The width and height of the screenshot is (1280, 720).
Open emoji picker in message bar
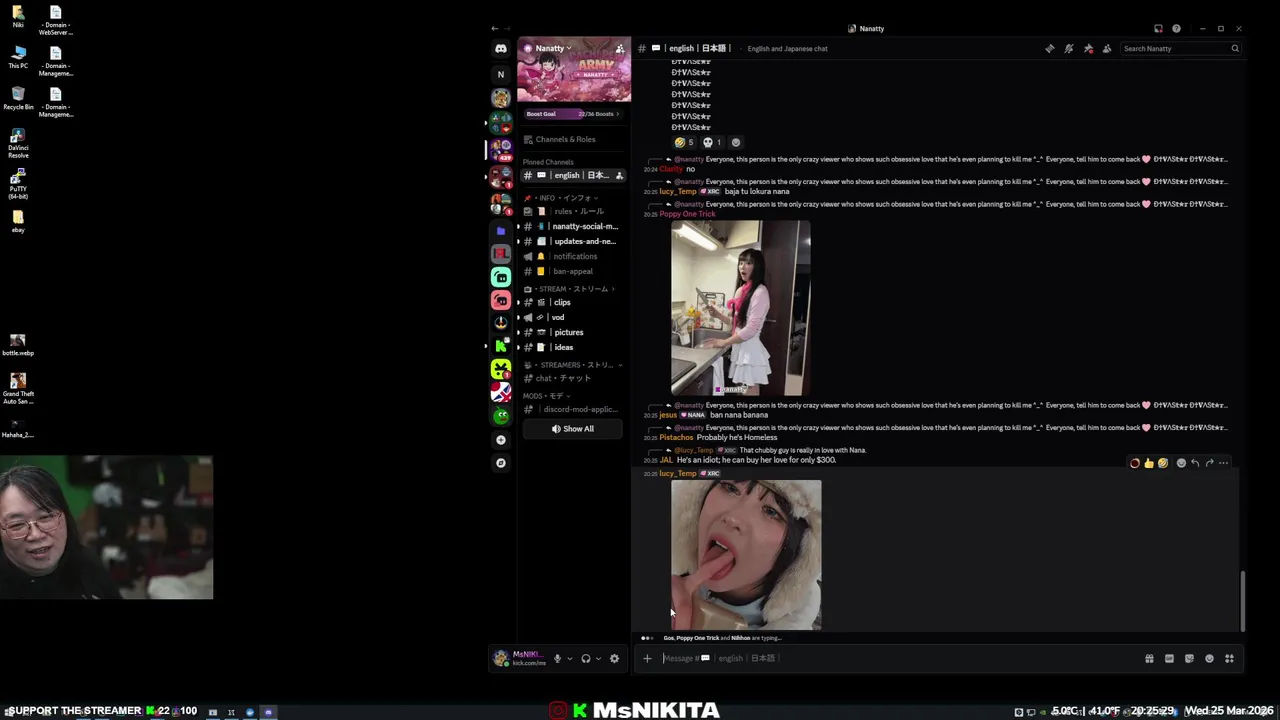click(1209, 658)
